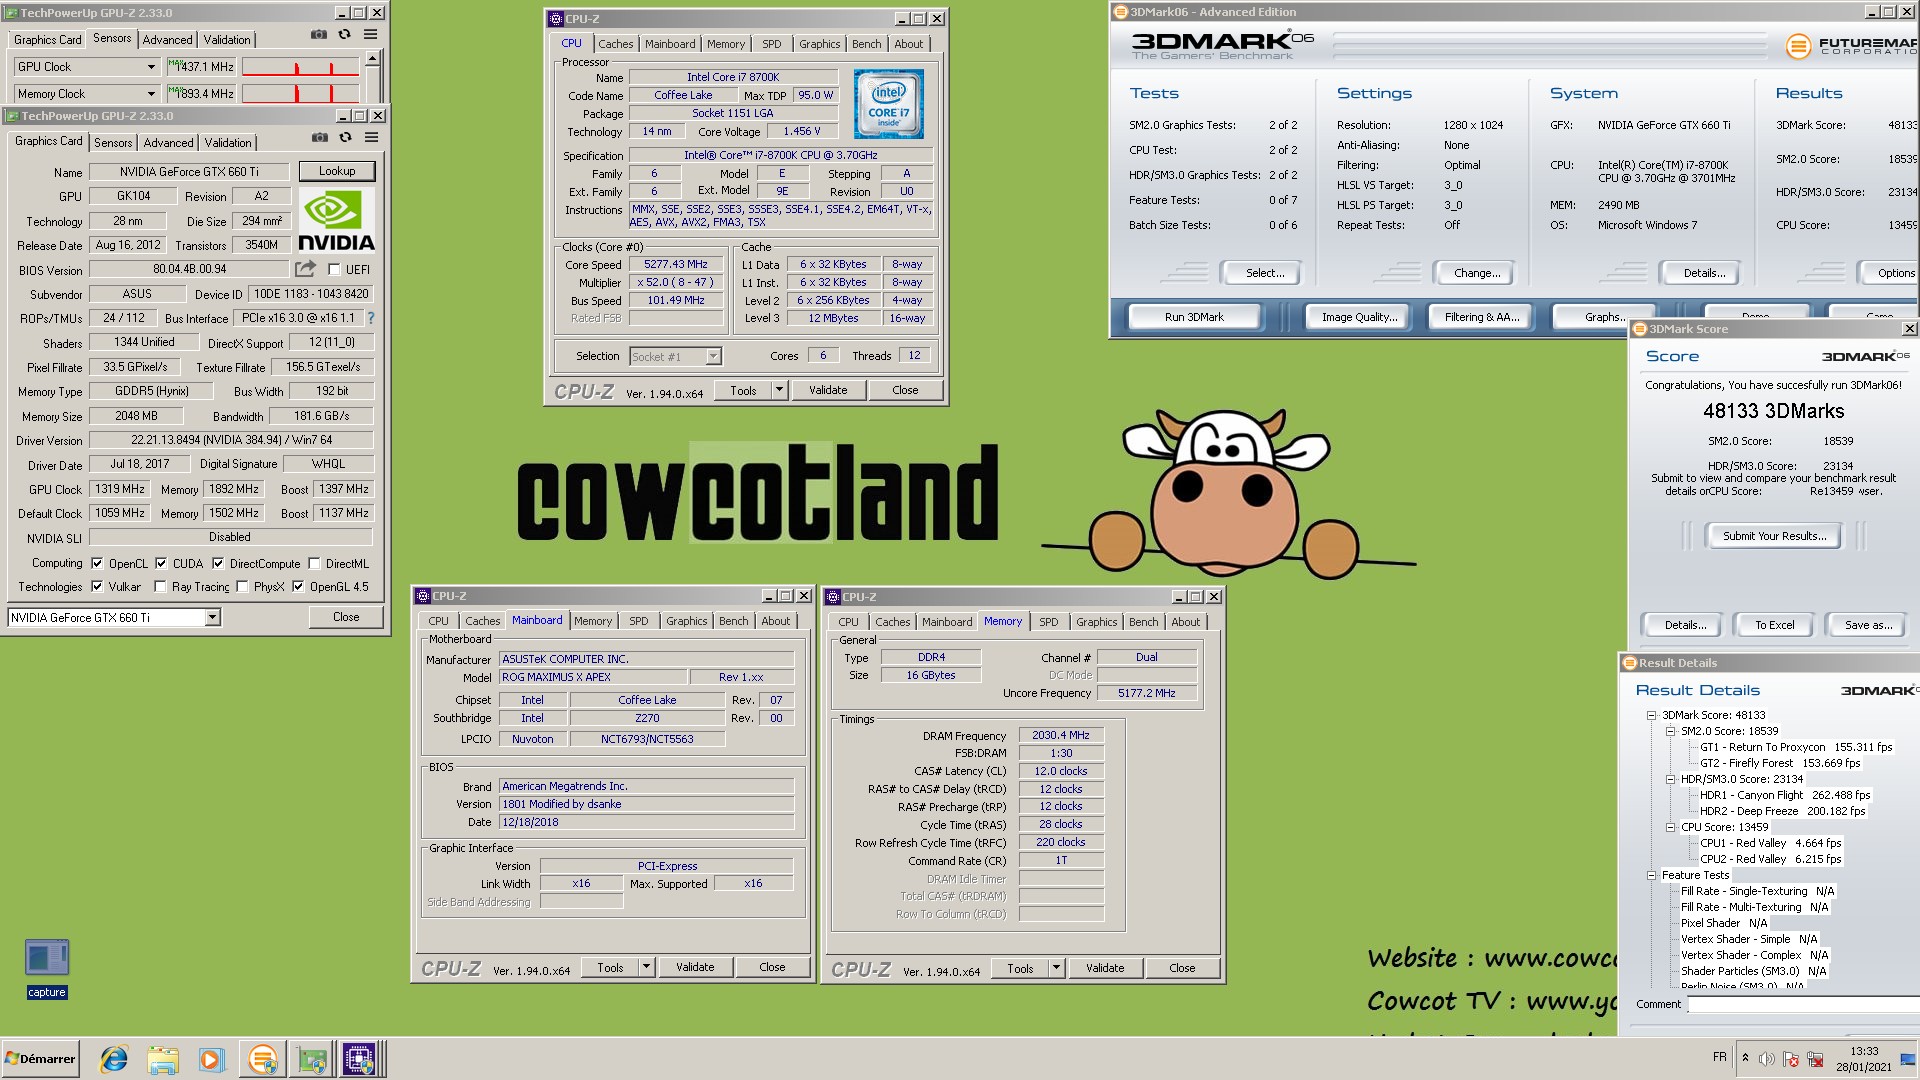Viewport: 1920px width, 1080px height.
Task: Open the Socket #1 selection dropdown in CPU-Z
Action: tap(712, 356)
